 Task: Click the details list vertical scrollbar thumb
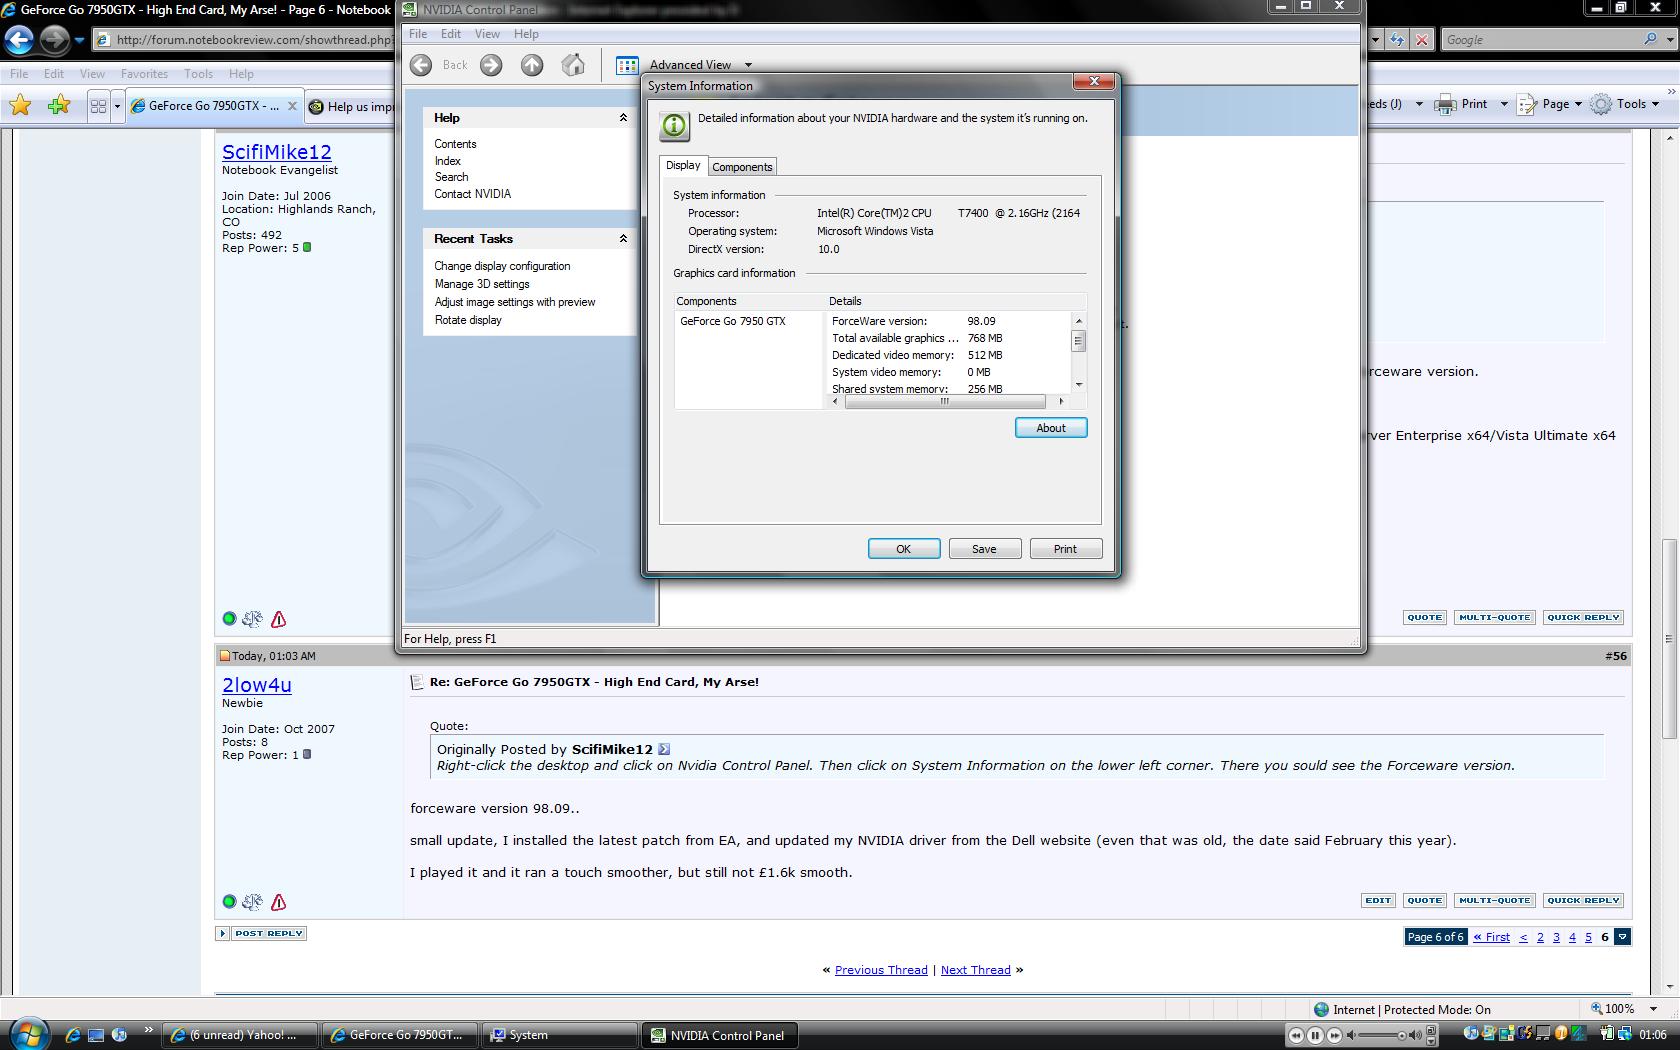click(x=1078, y=341)
